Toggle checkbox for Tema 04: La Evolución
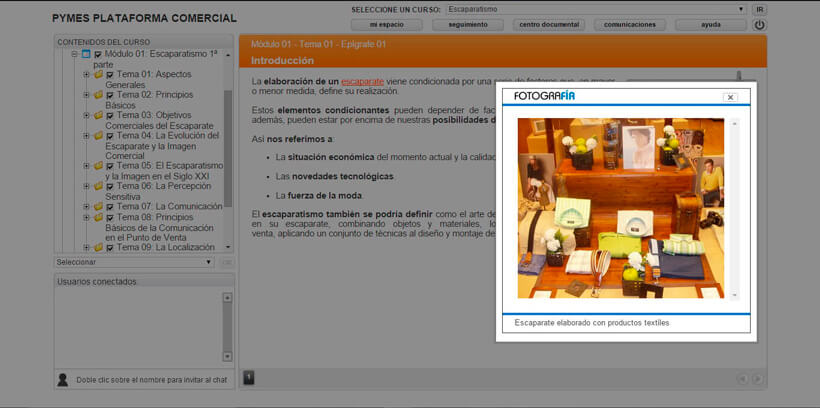820x408 pixels. (x=110, y=136)
